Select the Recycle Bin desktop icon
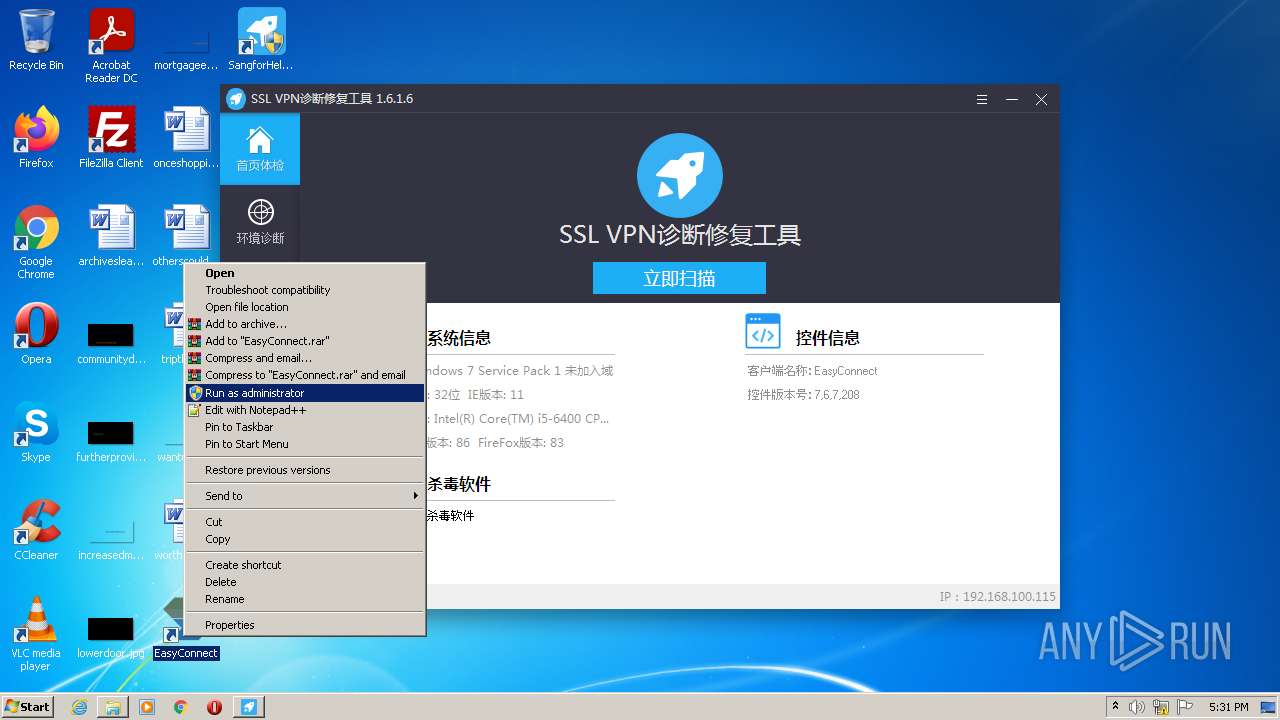1280x720 pixels. coord(36,40)
